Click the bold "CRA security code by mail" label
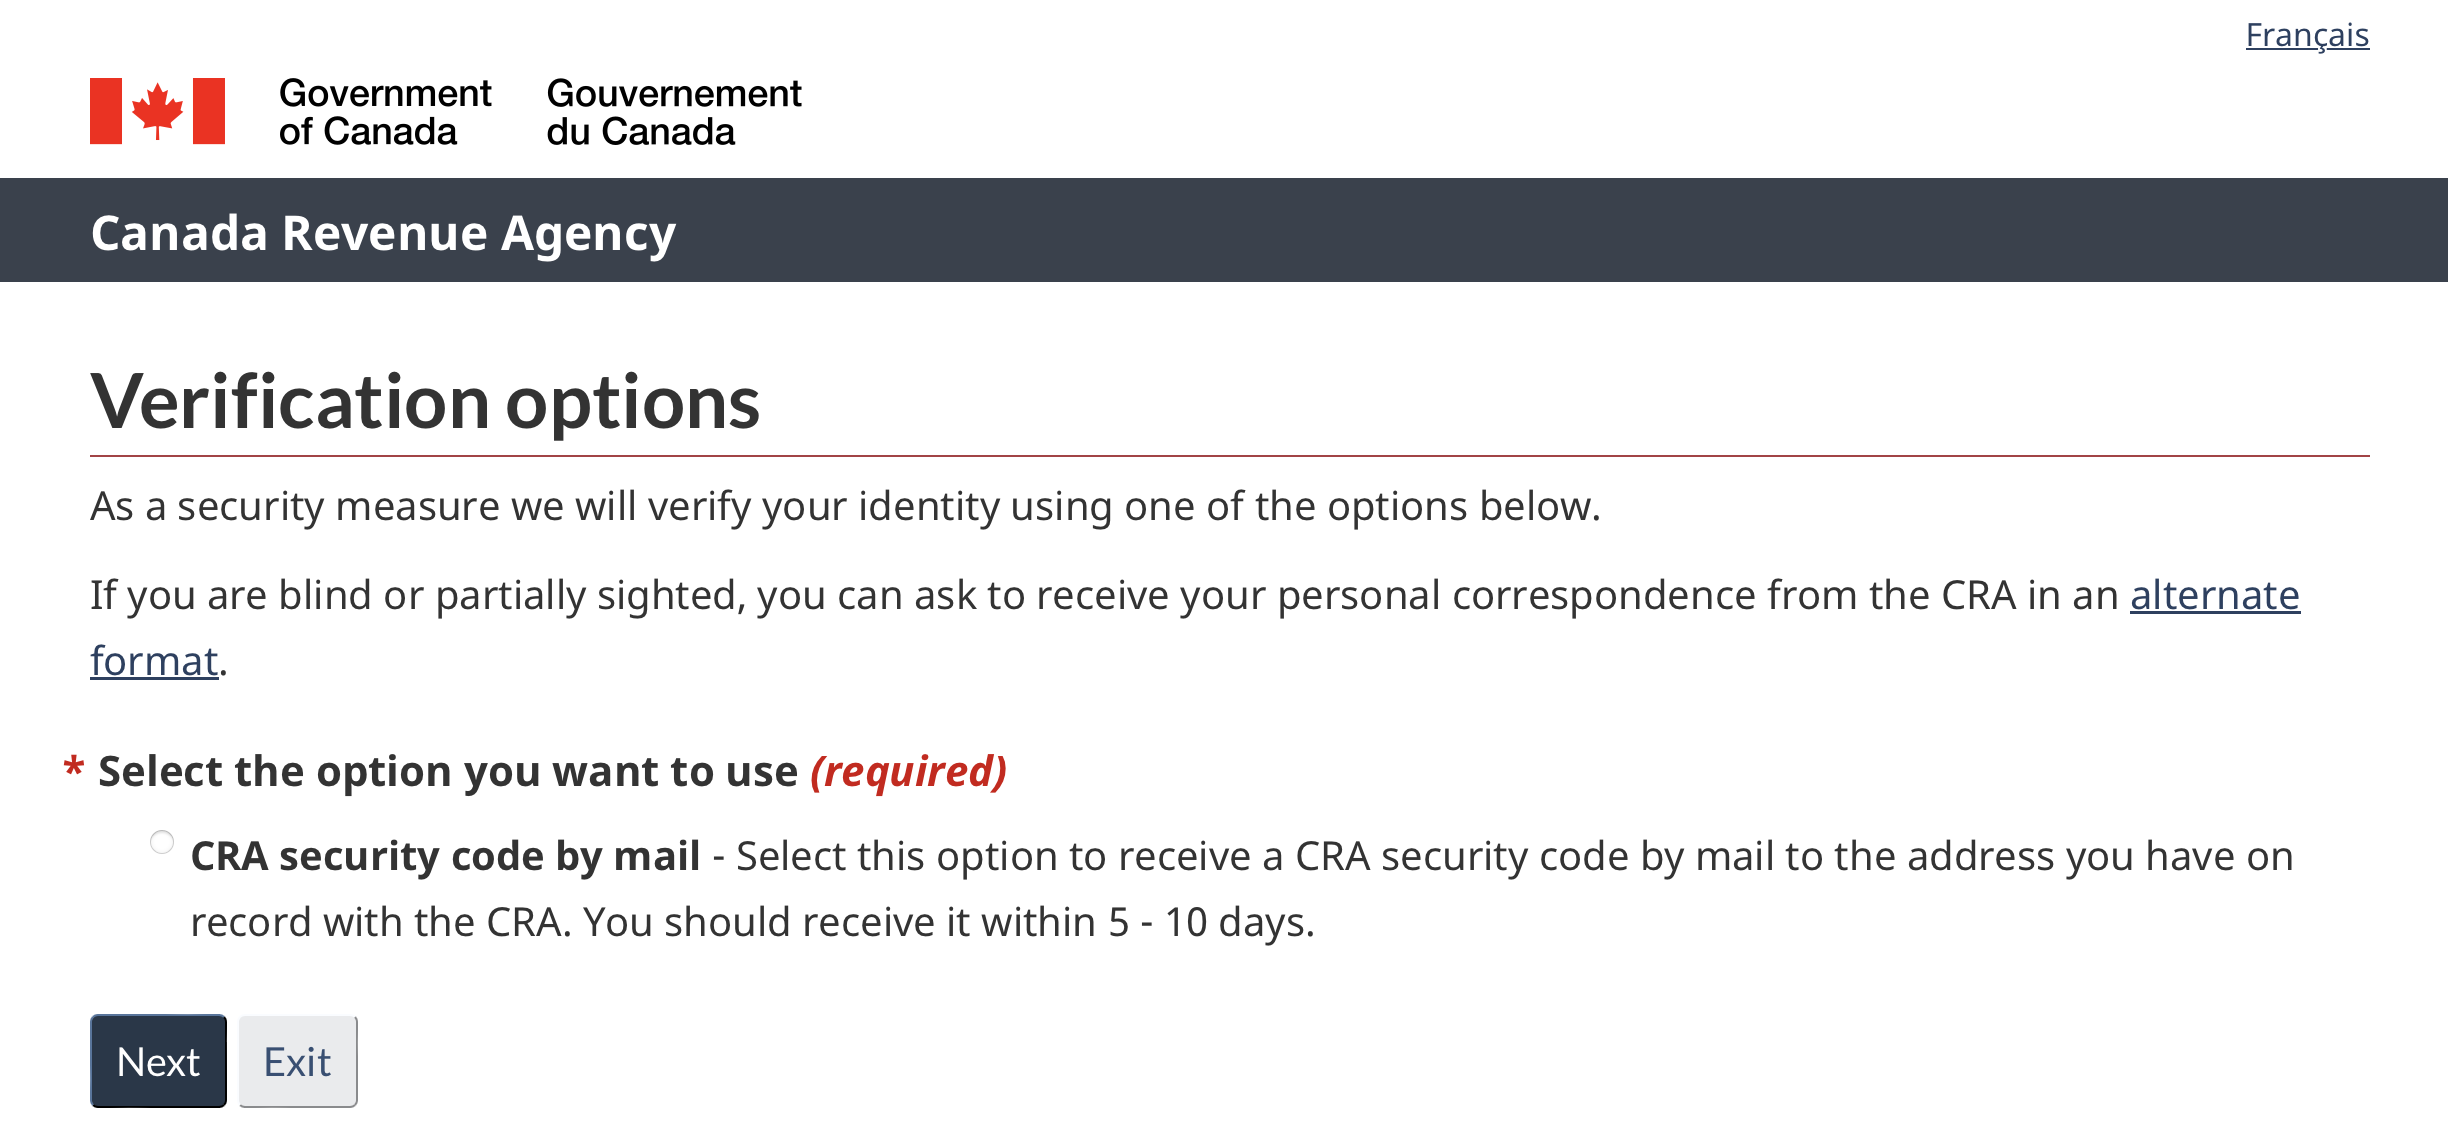Screen dimensions: 2448x1132 (x=445, y=857)
